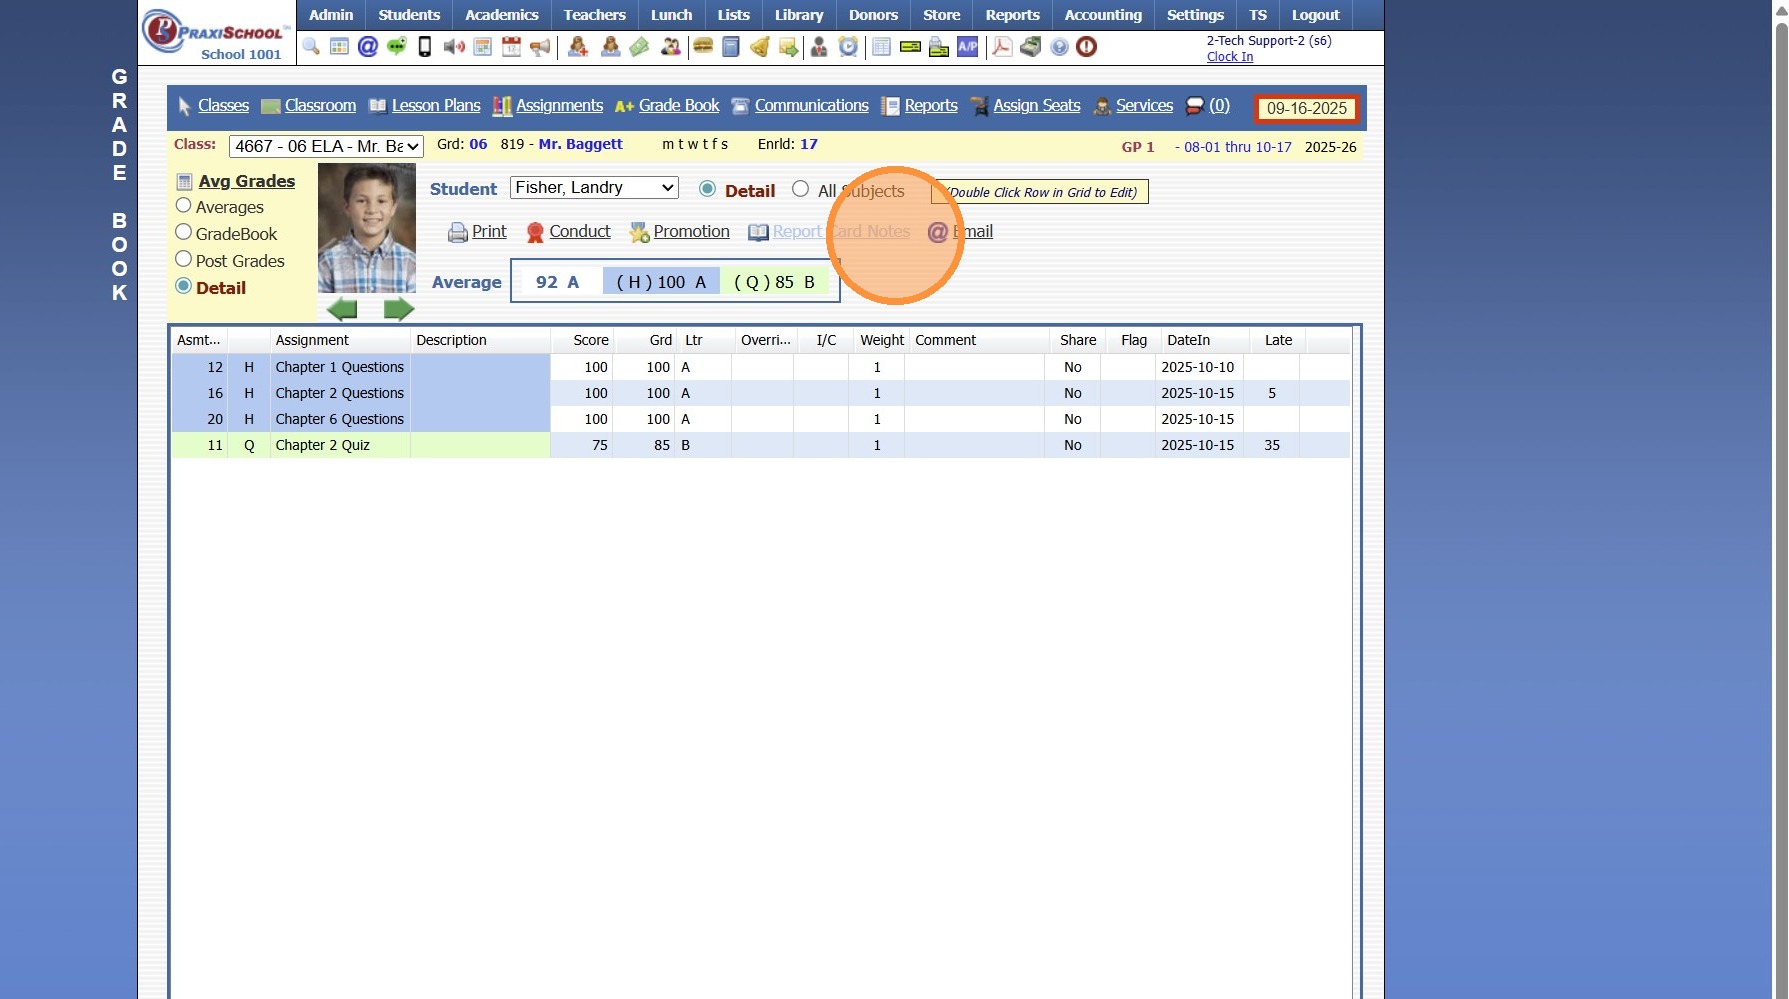Click the DateIn column header
This screenshot has height=999, width=1789.
(1188, 340)
